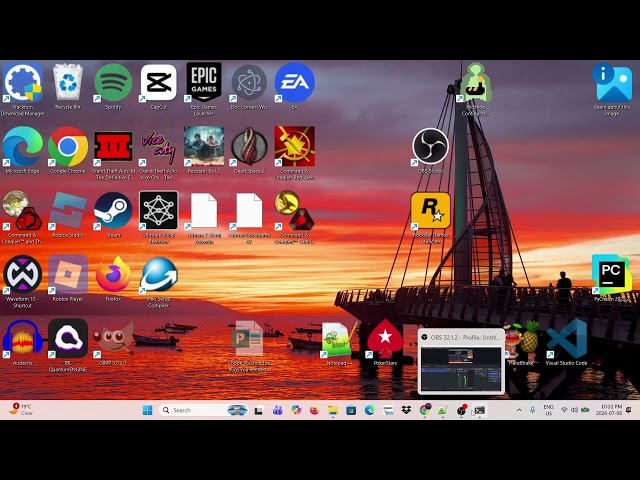Launch Copilot from the taskbar
The width and height of the screenshot is (640, 480).
click(296, 410)
